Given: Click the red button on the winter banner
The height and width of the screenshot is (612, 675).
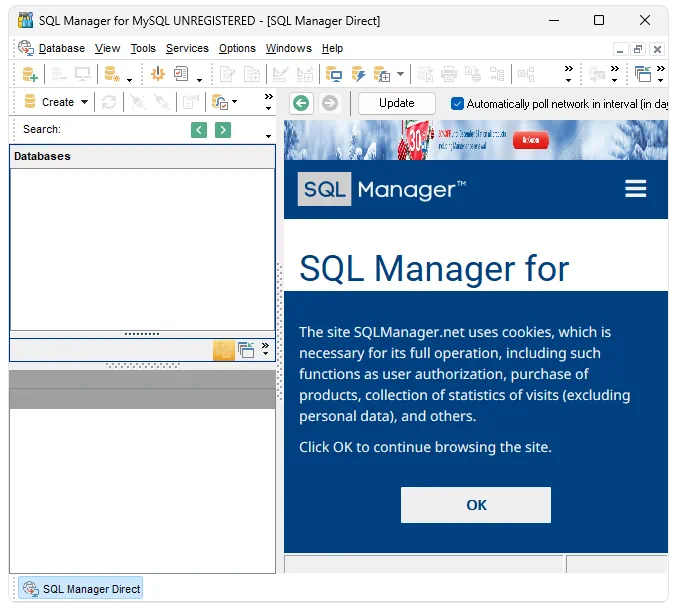Looking at the screenshot, I should 531,140.
